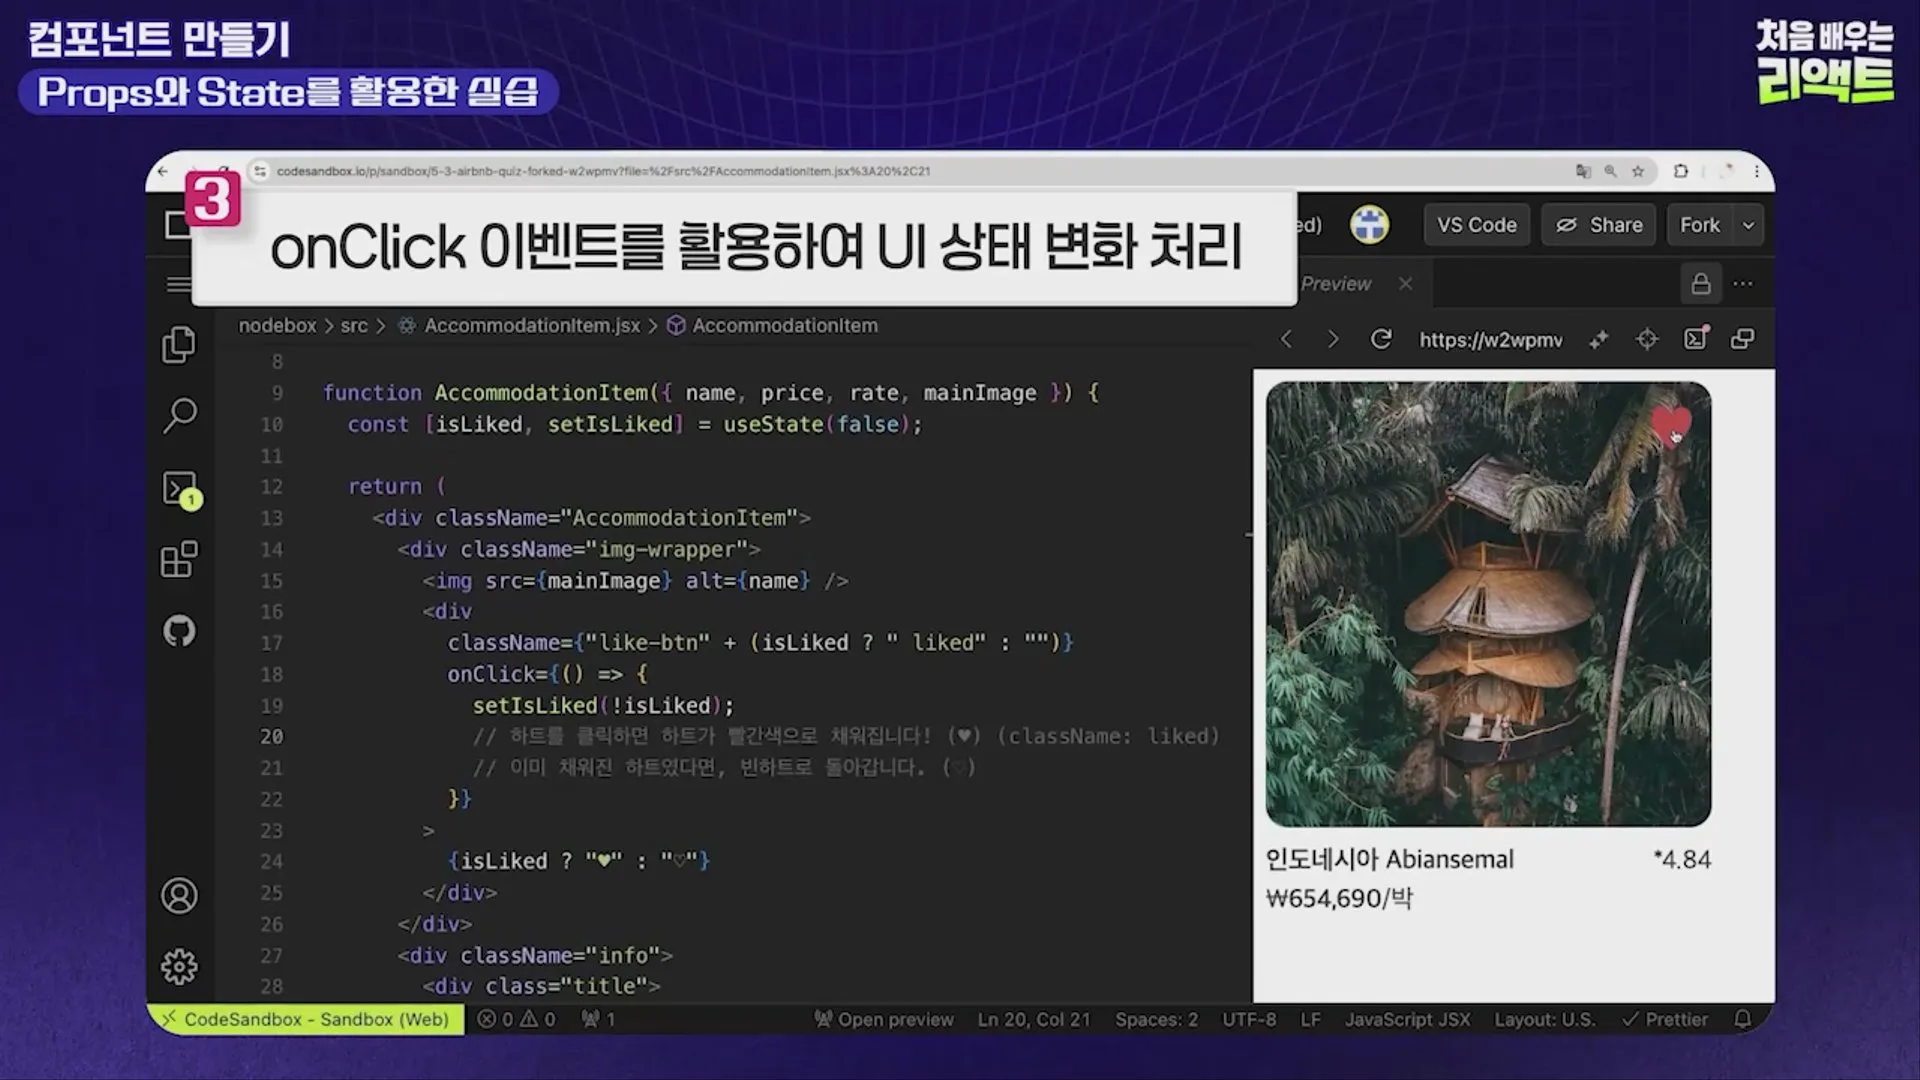
Task: Open the Extensions icon in activity bar
Action: [x=179, y=560]
